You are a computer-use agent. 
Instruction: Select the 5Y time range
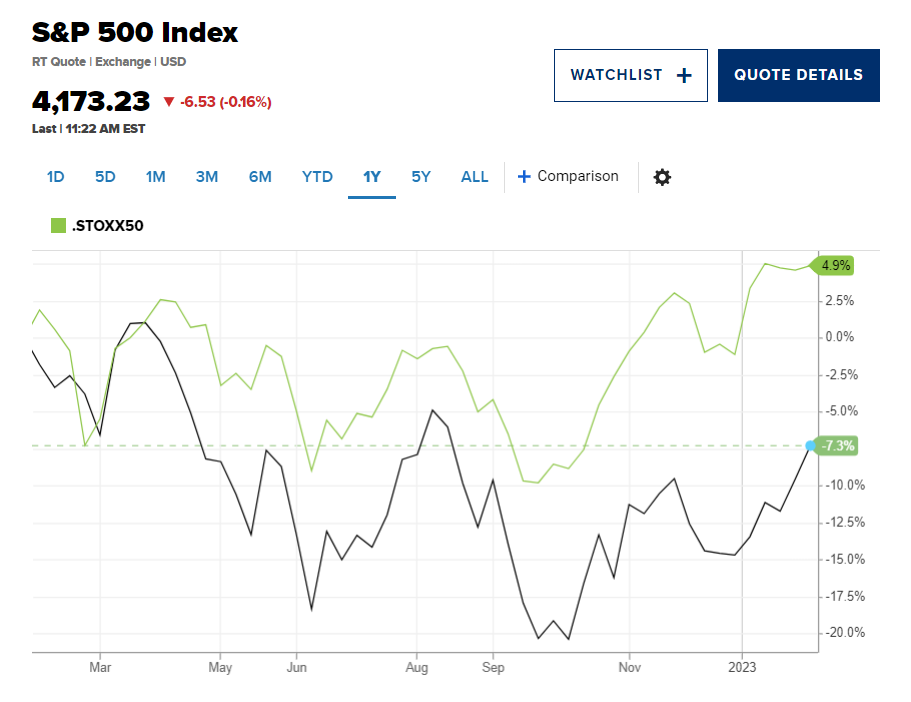[x=421, y=177]
